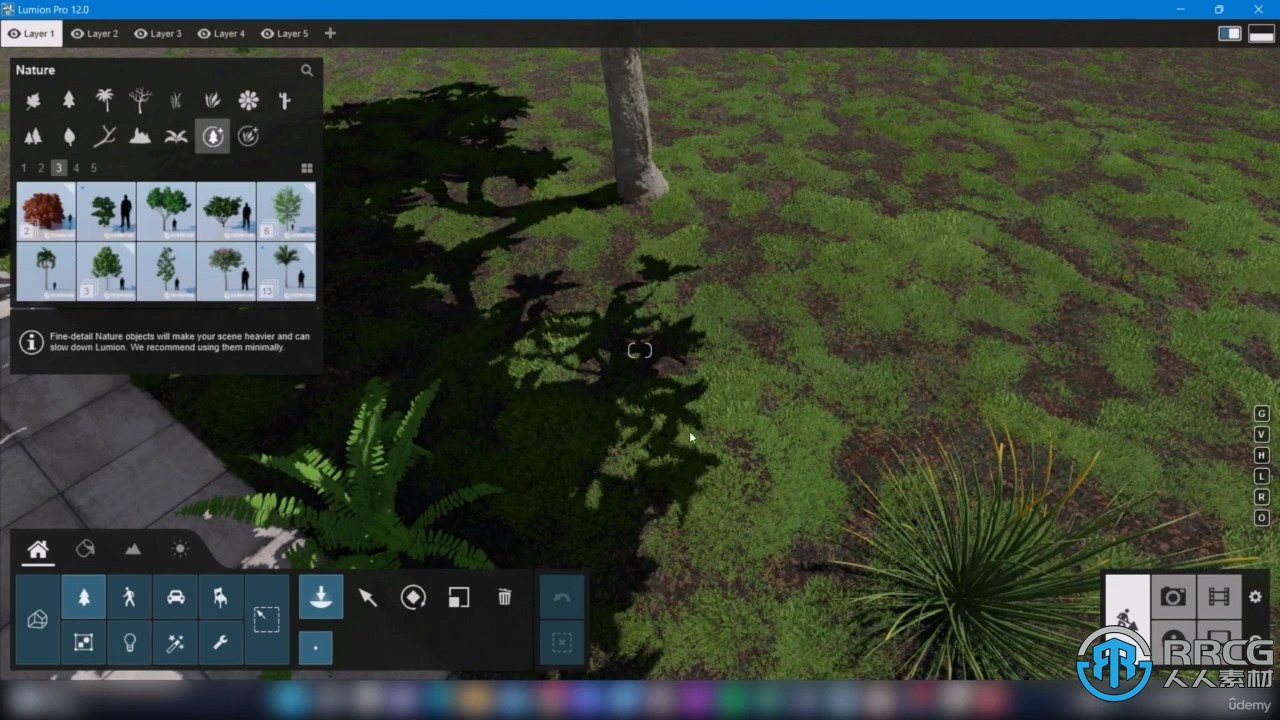Choose the Indoor chair category
1280x720 pixels.
[x=221, y=597]
